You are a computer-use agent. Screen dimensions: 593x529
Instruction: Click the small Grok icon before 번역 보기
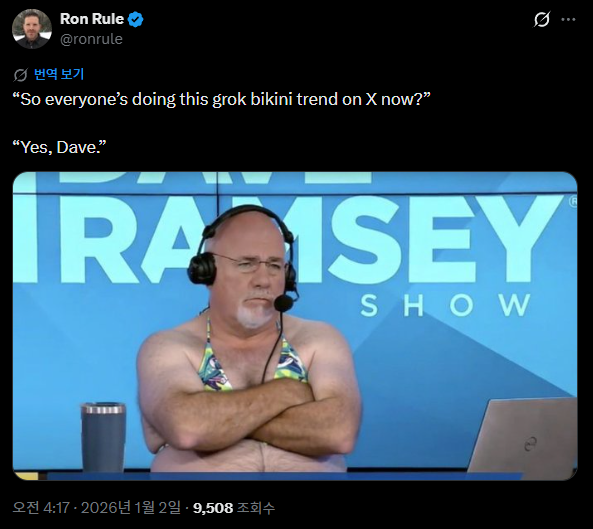coord(20,74)
